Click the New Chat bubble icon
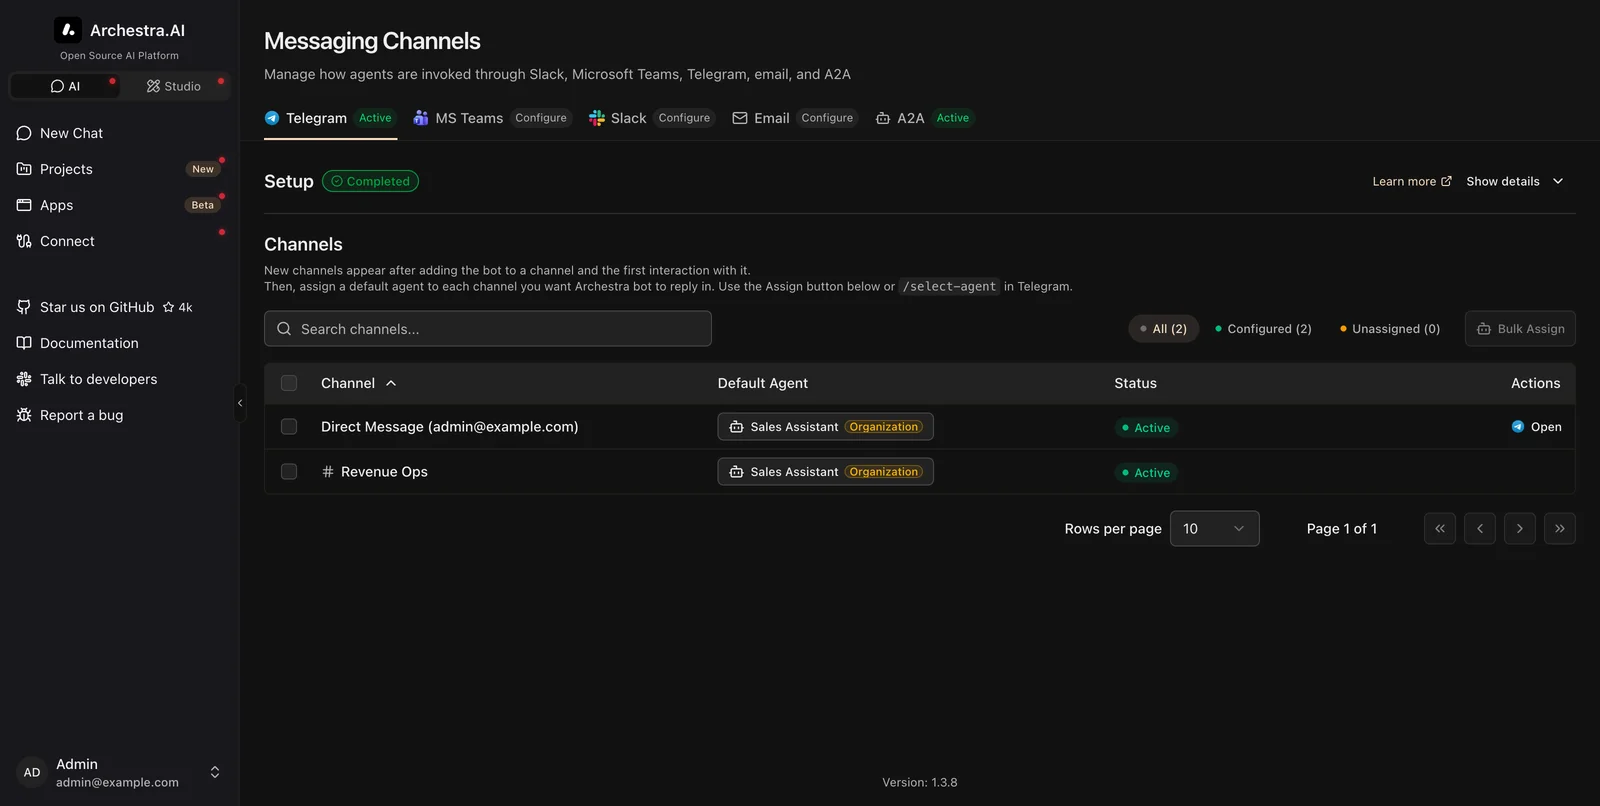The image size is (1600, 806). click(x=24, y=133)
